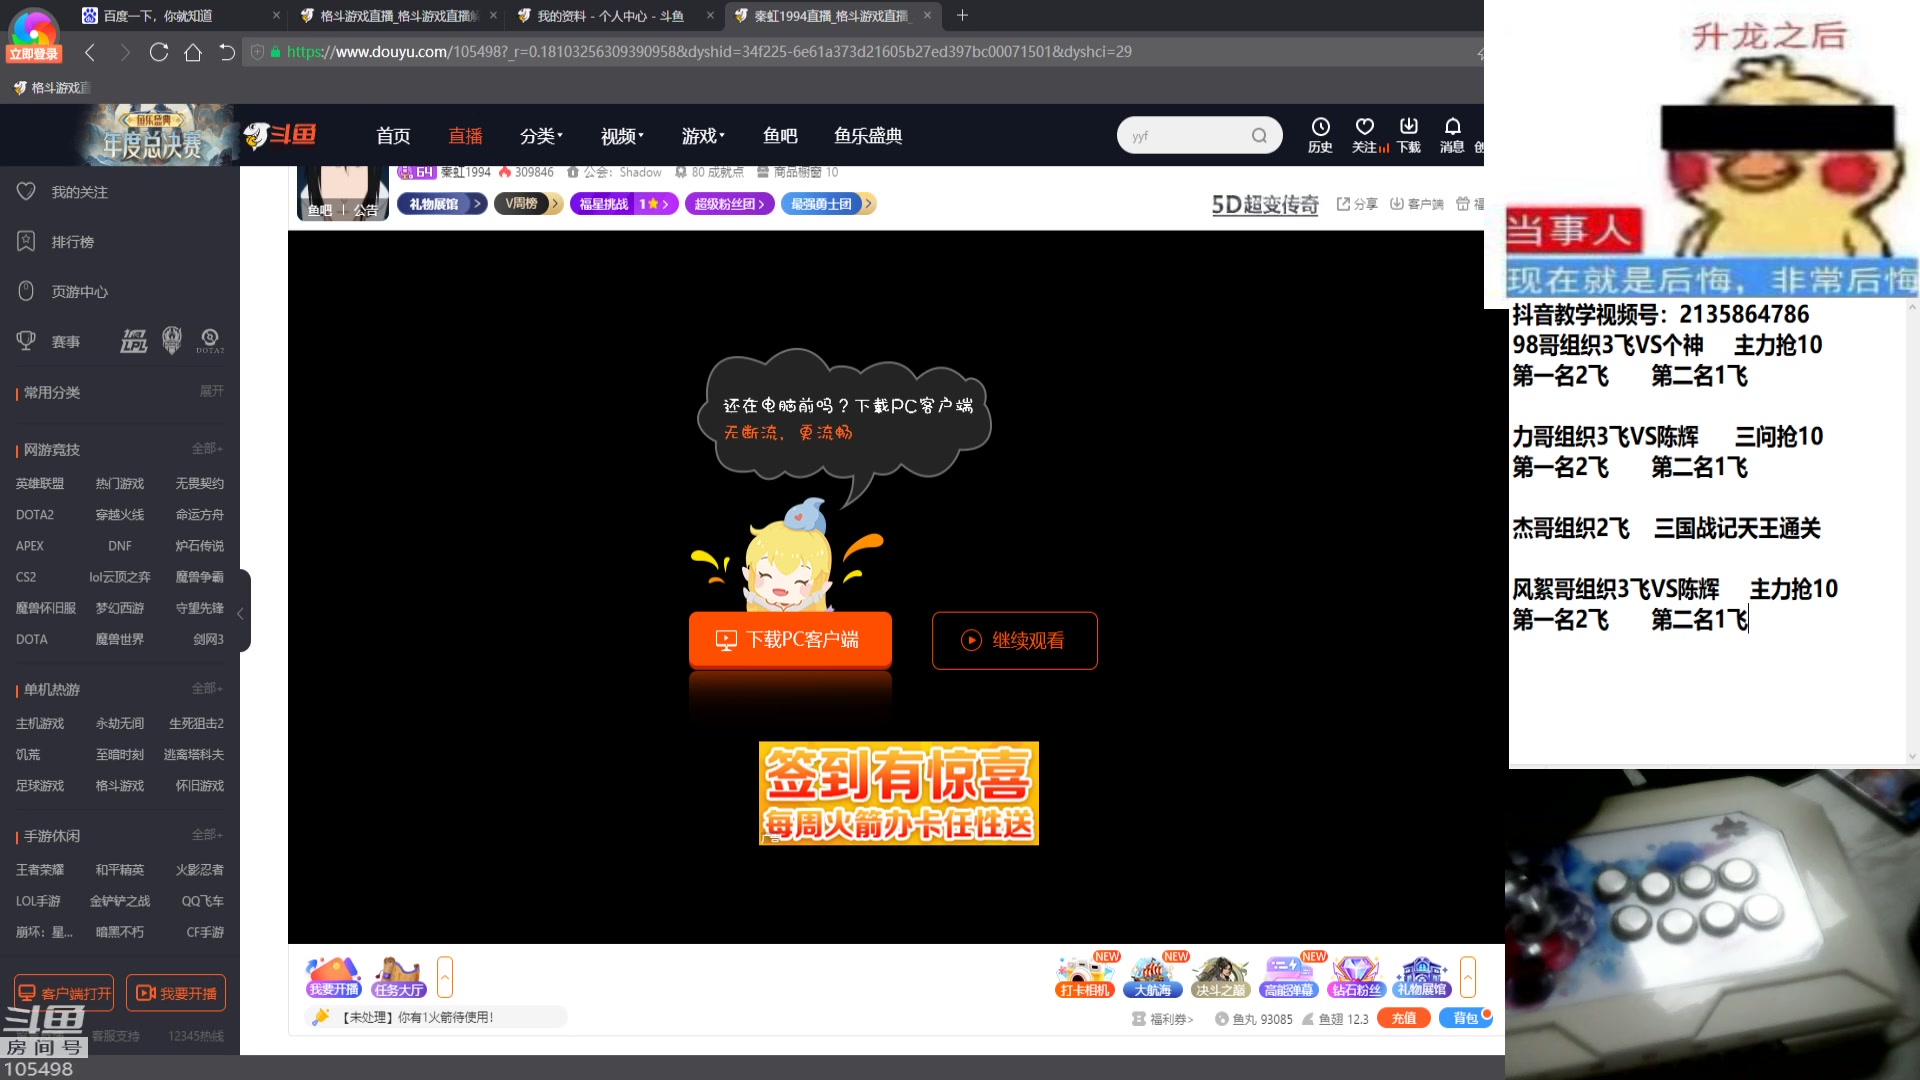The width and height of the screenshot is (1920, 1080).
Task: Open the V周榜 badge
Action: tap(529, 204)
